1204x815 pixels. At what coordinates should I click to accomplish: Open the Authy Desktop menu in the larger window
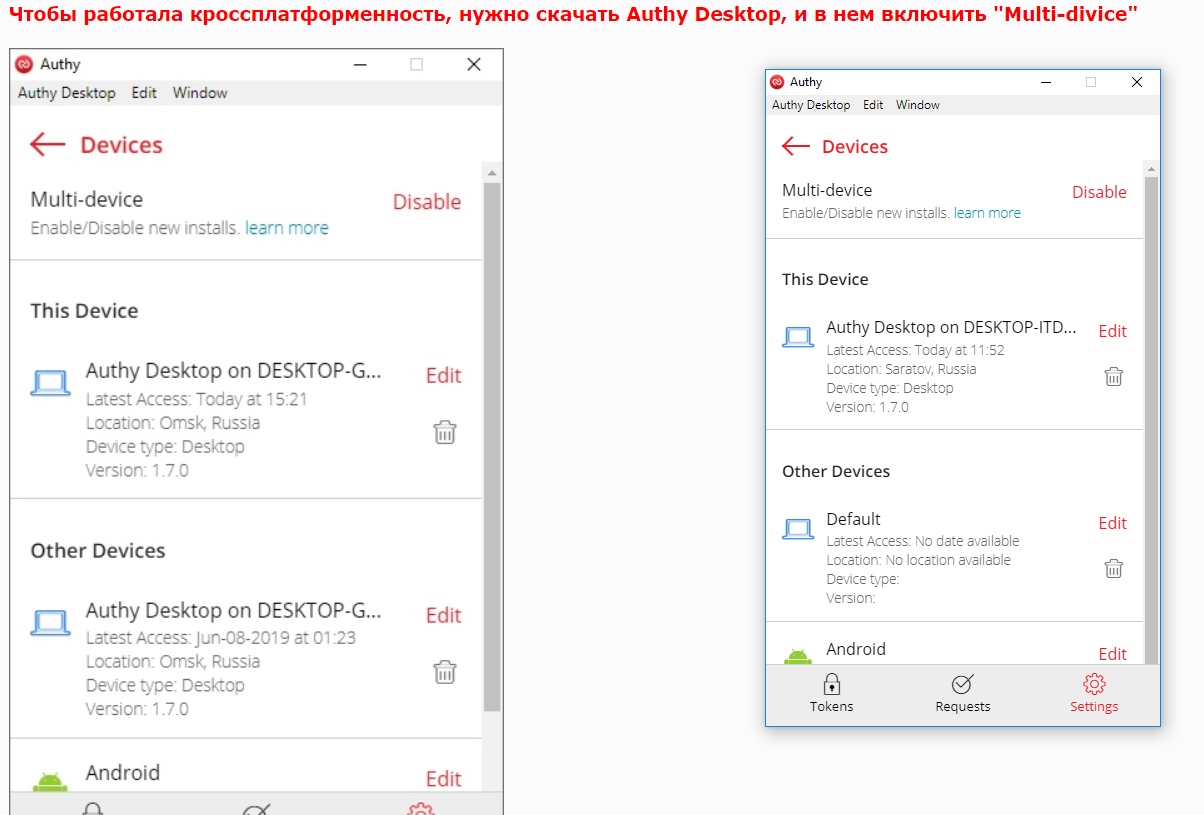coord(66,93)
